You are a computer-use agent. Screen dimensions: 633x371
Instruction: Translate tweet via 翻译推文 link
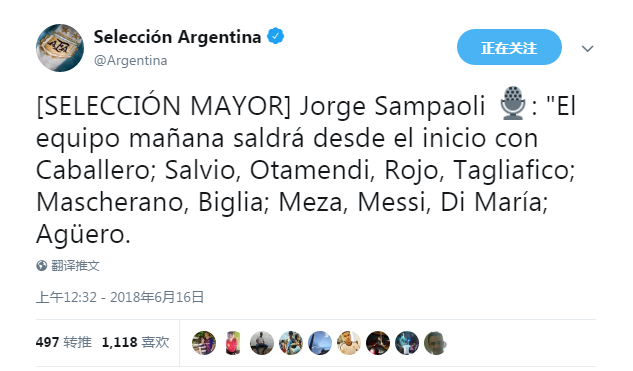point(75,266)
